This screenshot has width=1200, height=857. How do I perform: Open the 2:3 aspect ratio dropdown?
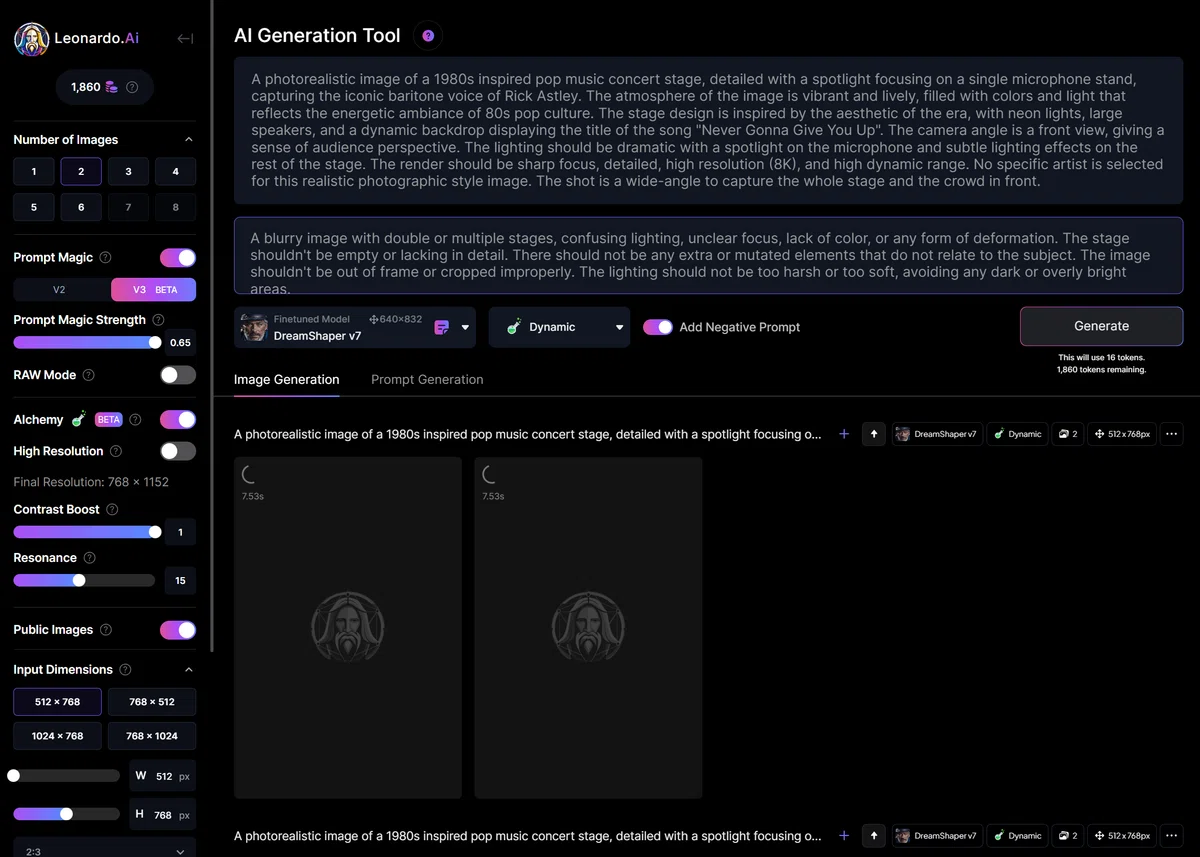[x=105, y=849]
